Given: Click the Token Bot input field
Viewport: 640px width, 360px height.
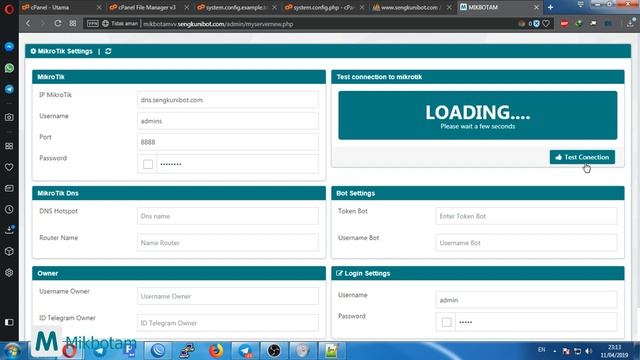Looking at the screenshot, I should coord(527,216).
